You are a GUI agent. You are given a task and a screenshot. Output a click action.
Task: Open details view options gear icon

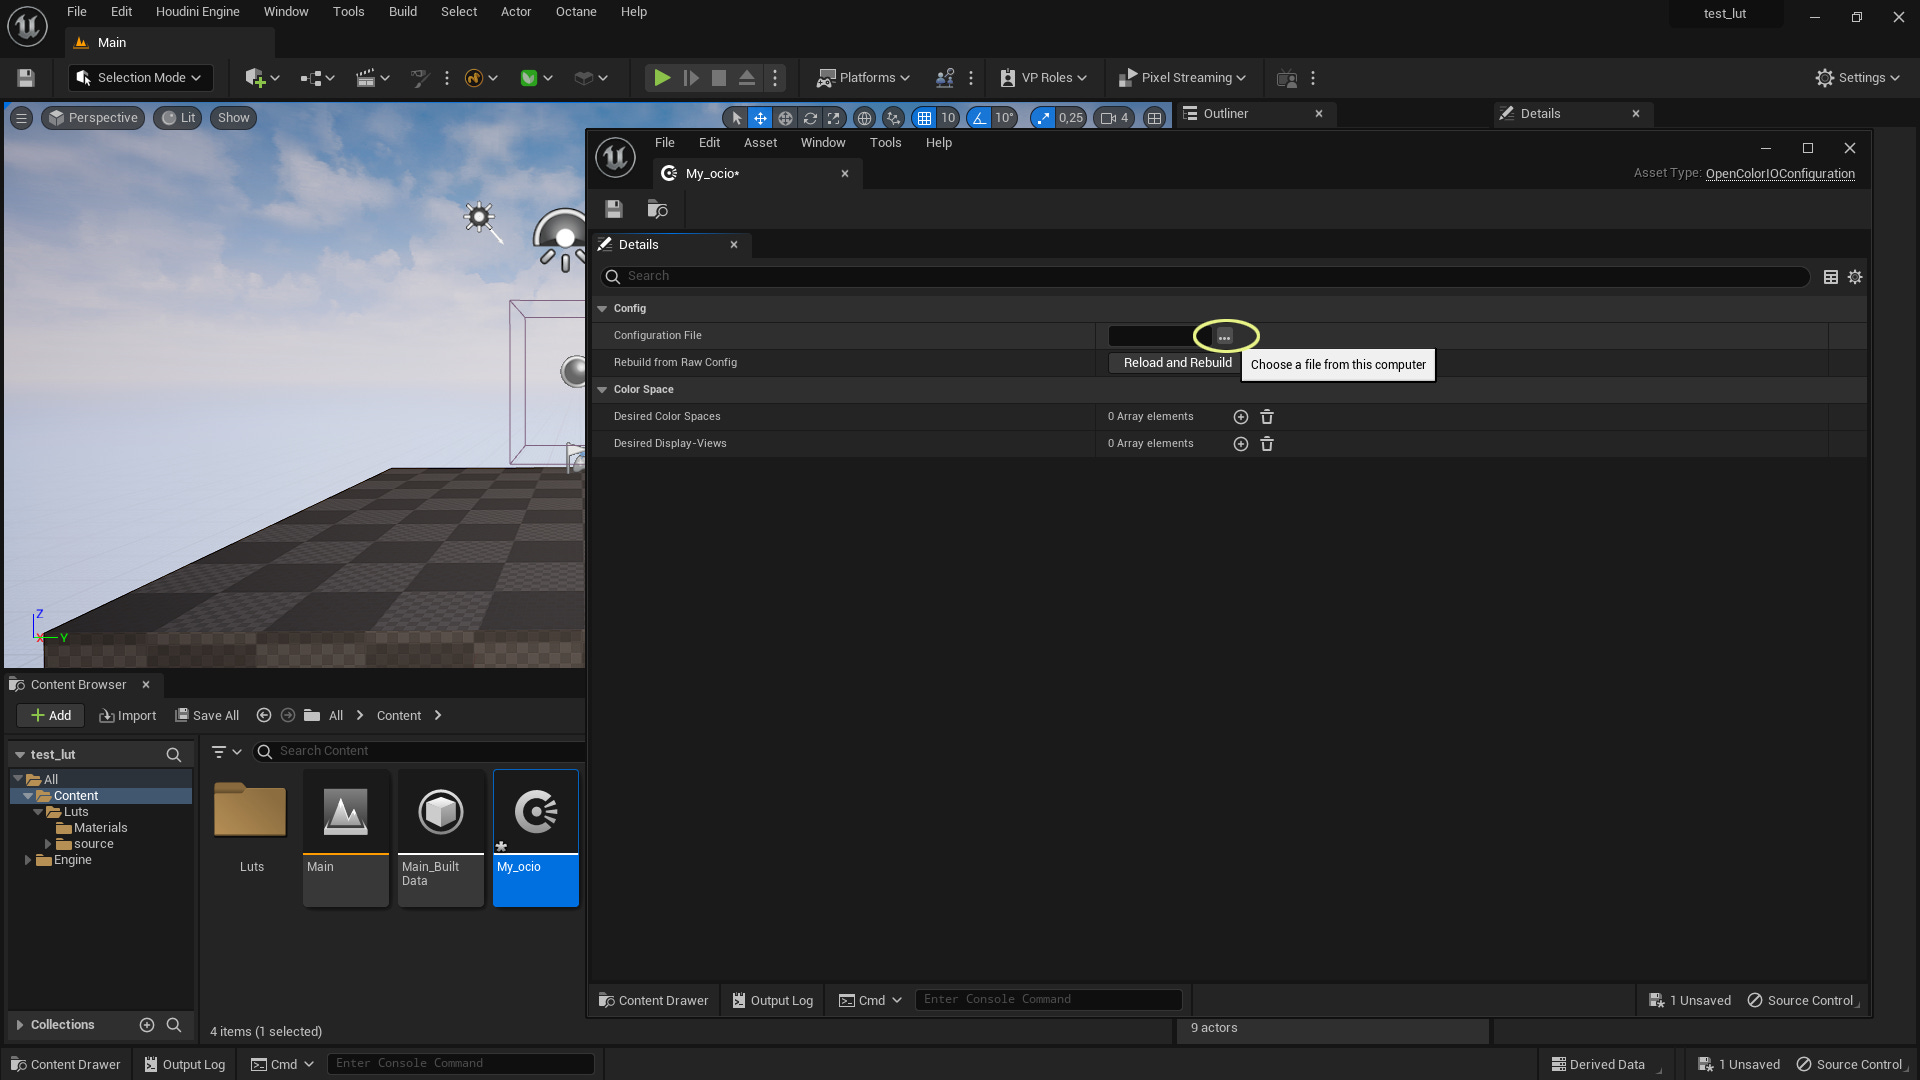tap(1855, 277)
